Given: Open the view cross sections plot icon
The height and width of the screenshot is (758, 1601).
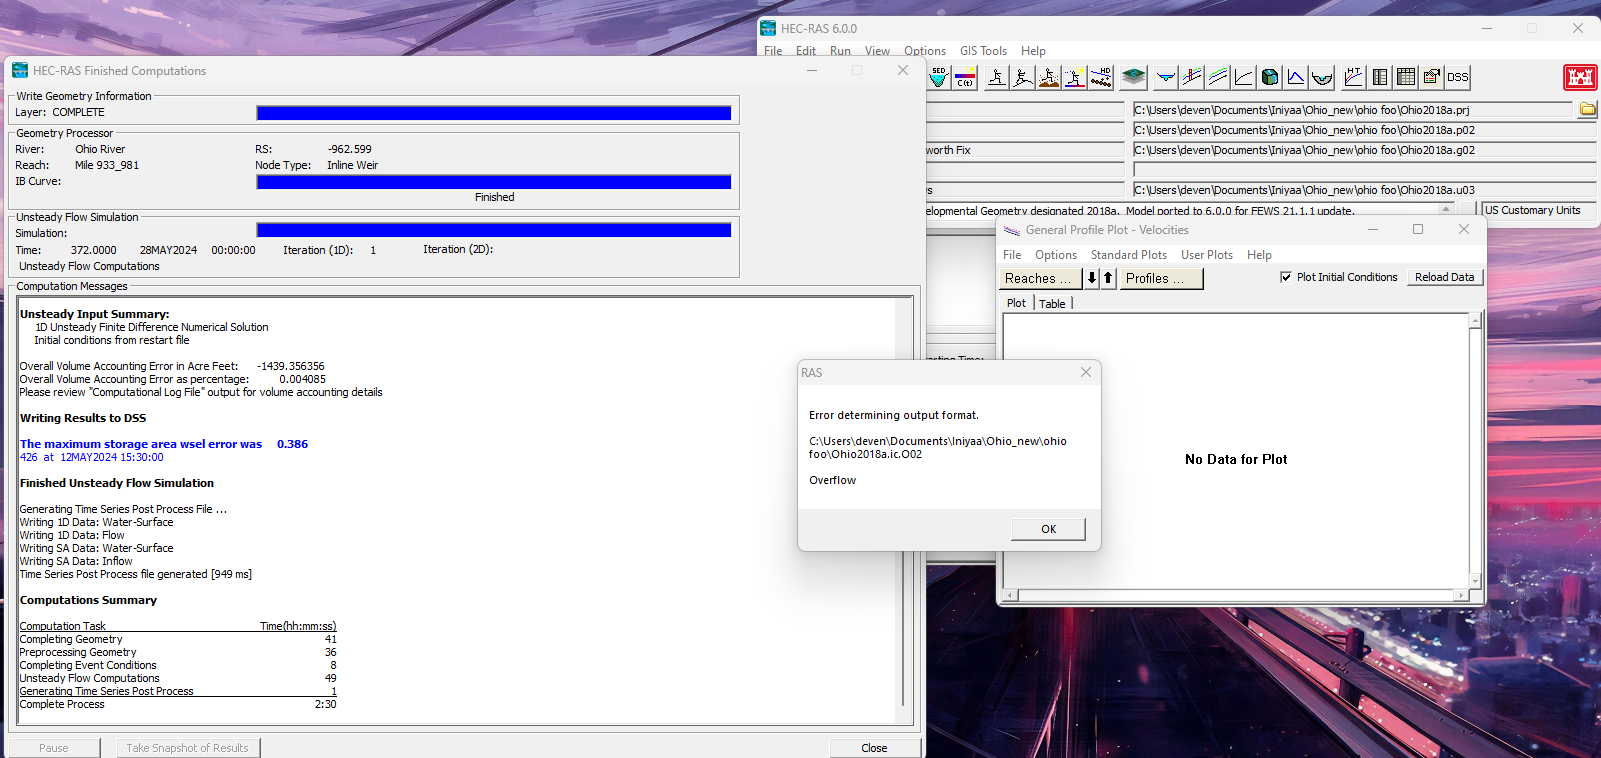Looking at the screenshot, I should coord(1166,77).
